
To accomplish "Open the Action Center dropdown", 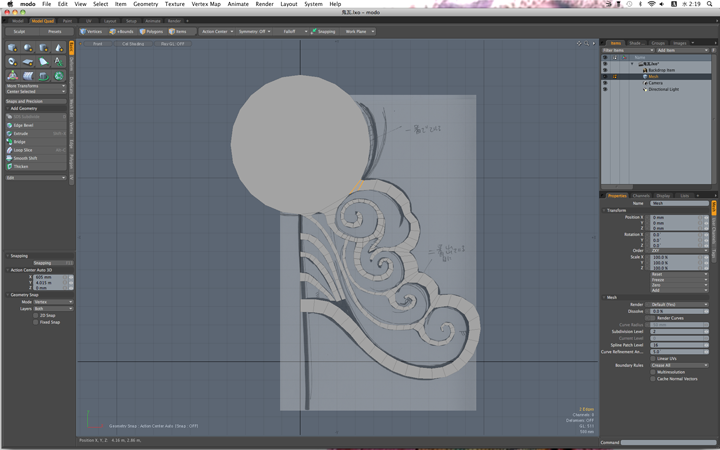I will point(217,31).
